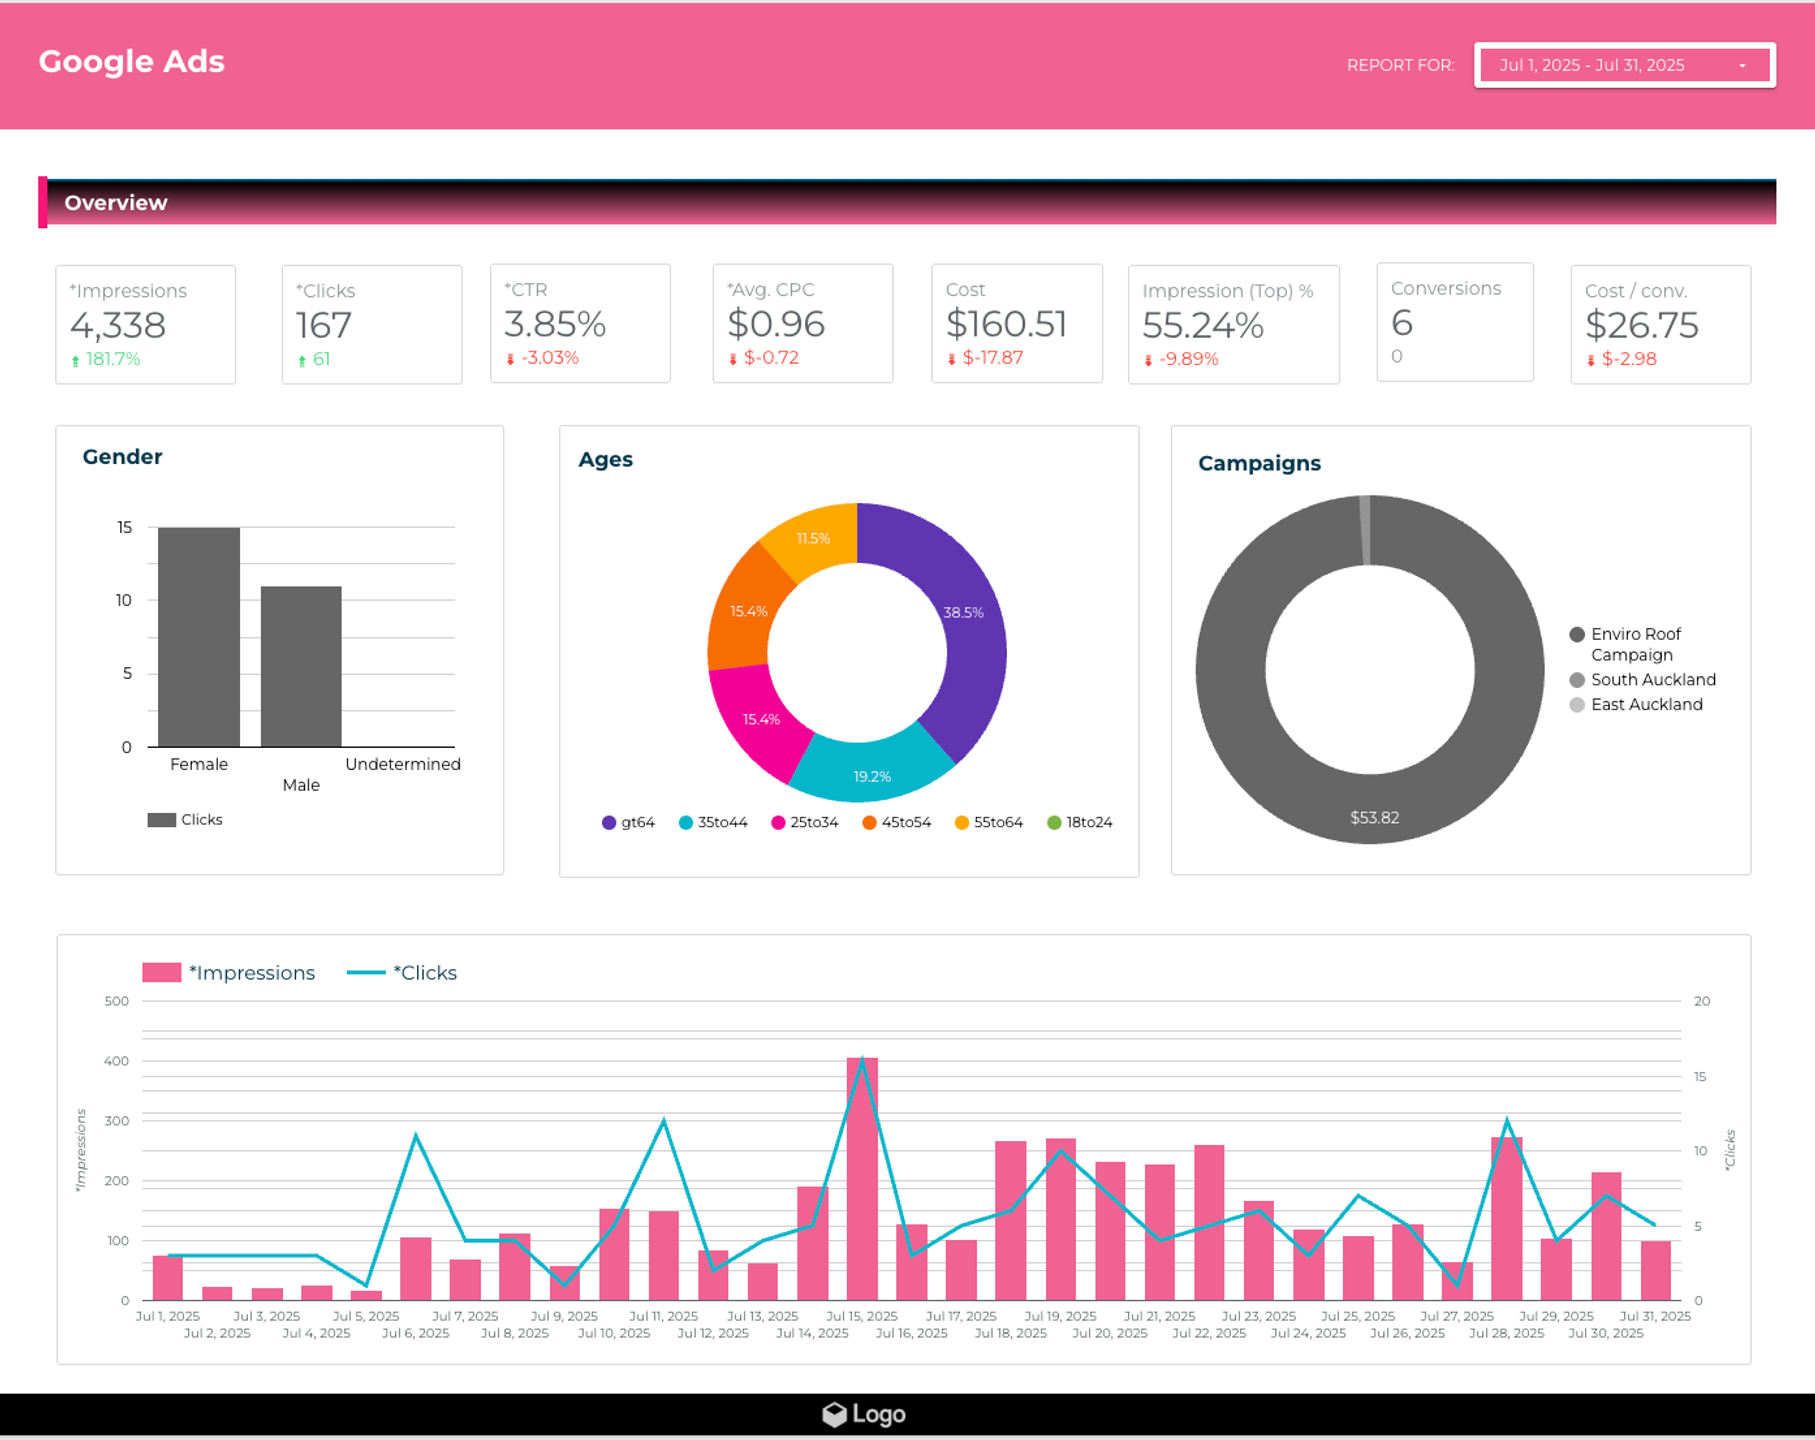Select the Female bar in Gender chart
1815x1440 pixels.
click(199, 637)
